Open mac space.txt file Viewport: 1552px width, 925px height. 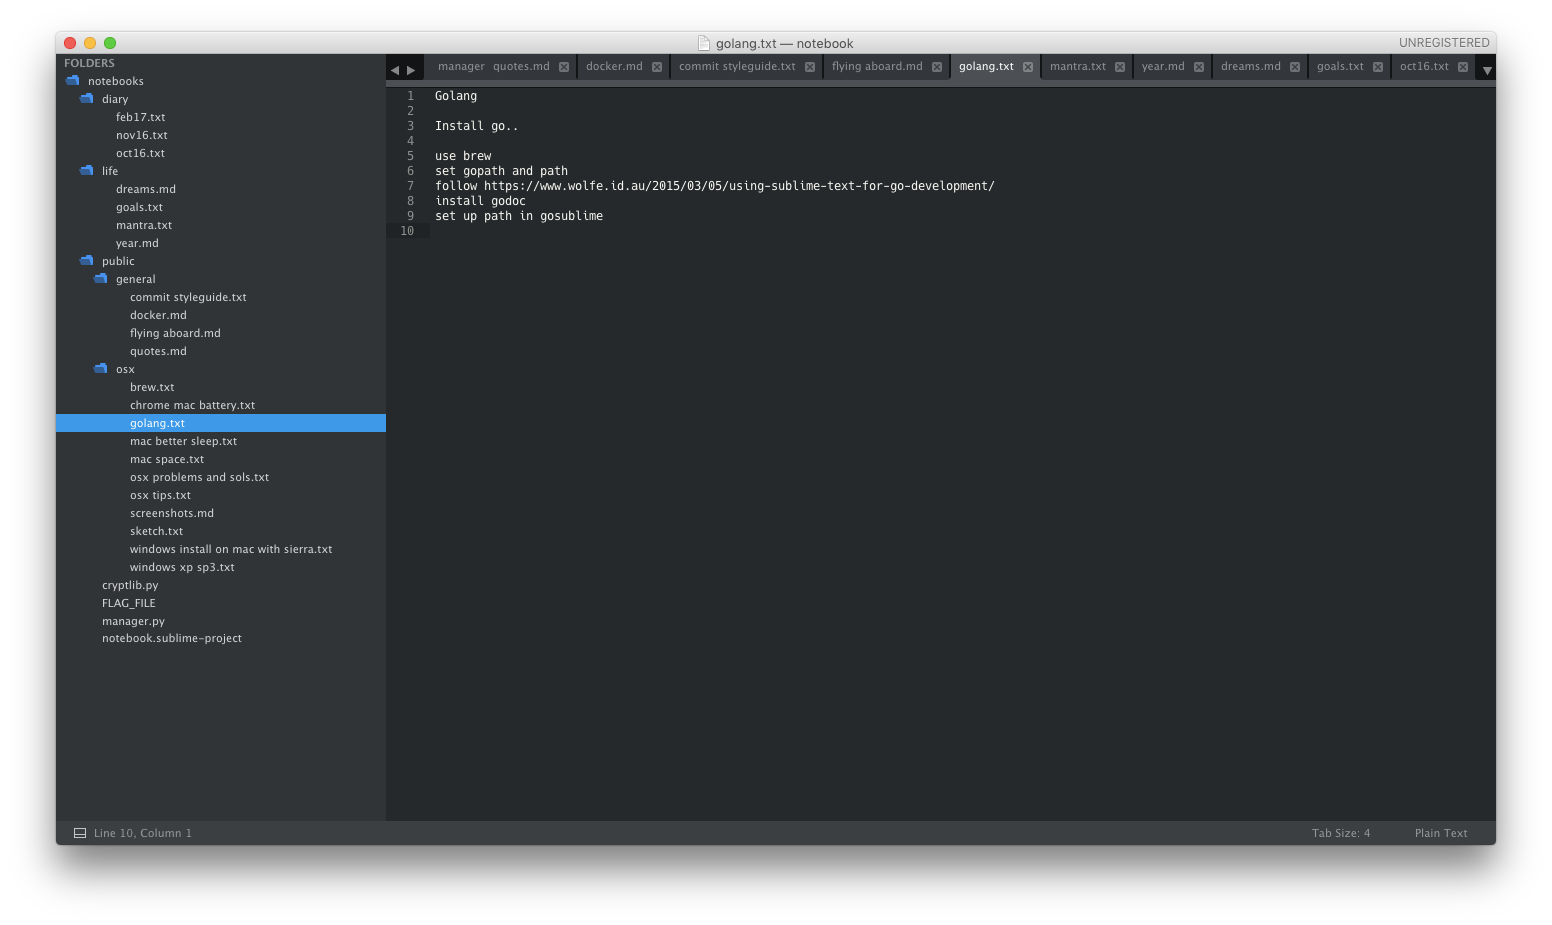[167, 459]
